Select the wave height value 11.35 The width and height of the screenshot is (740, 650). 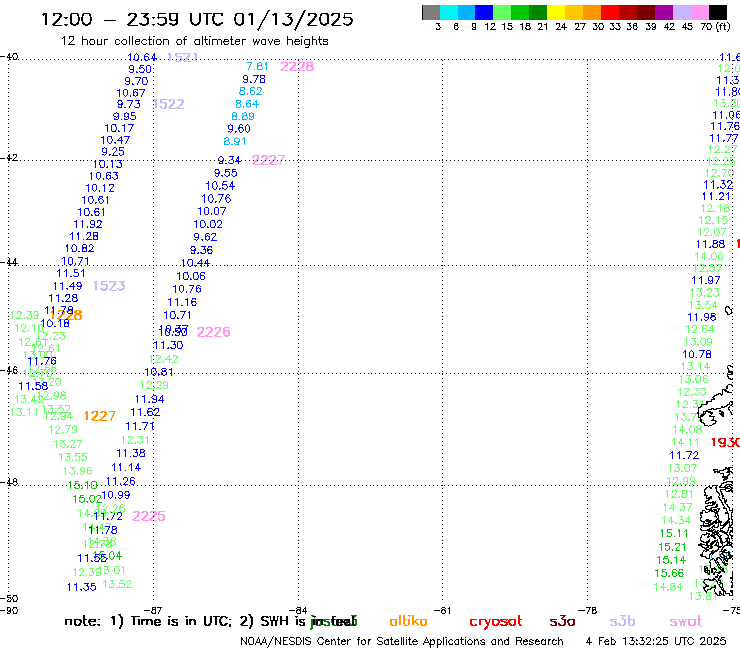coord(82,587)
